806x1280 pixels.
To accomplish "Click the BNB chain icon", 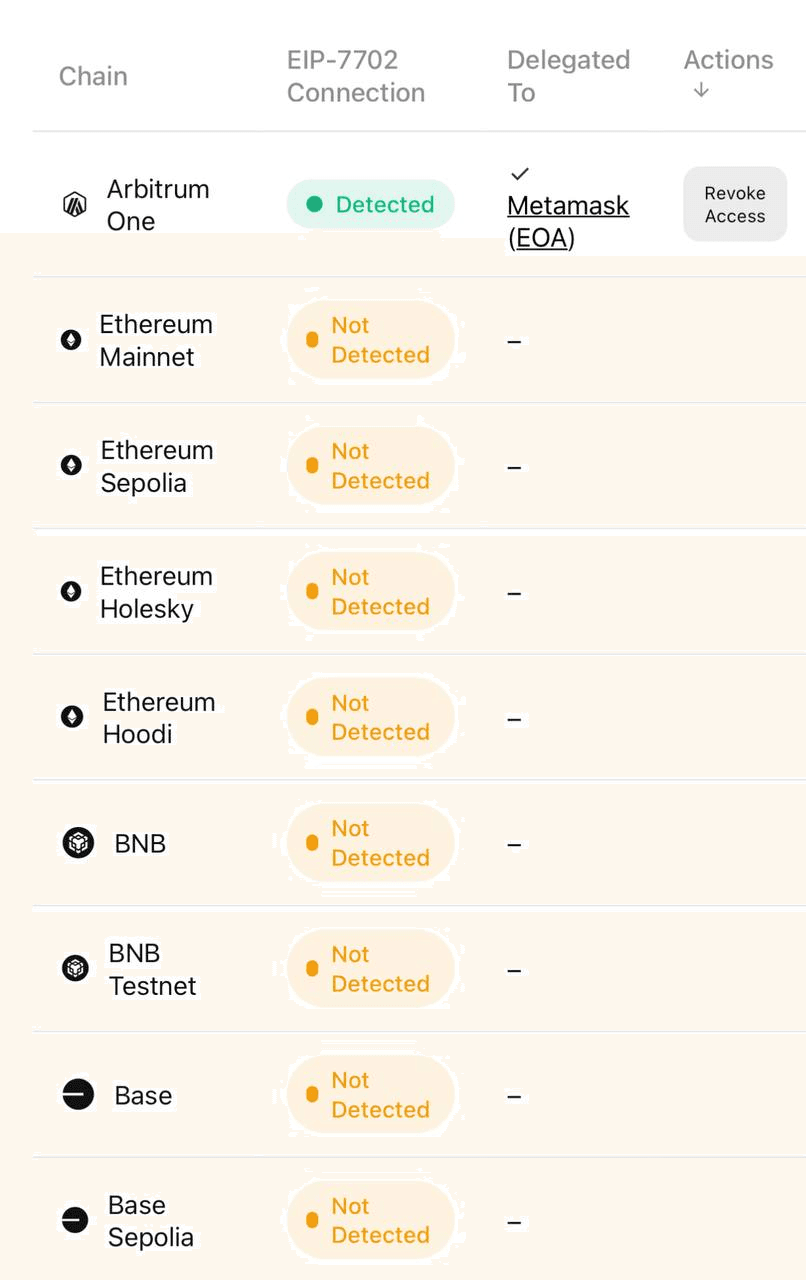I will click(x=78, y=843).
